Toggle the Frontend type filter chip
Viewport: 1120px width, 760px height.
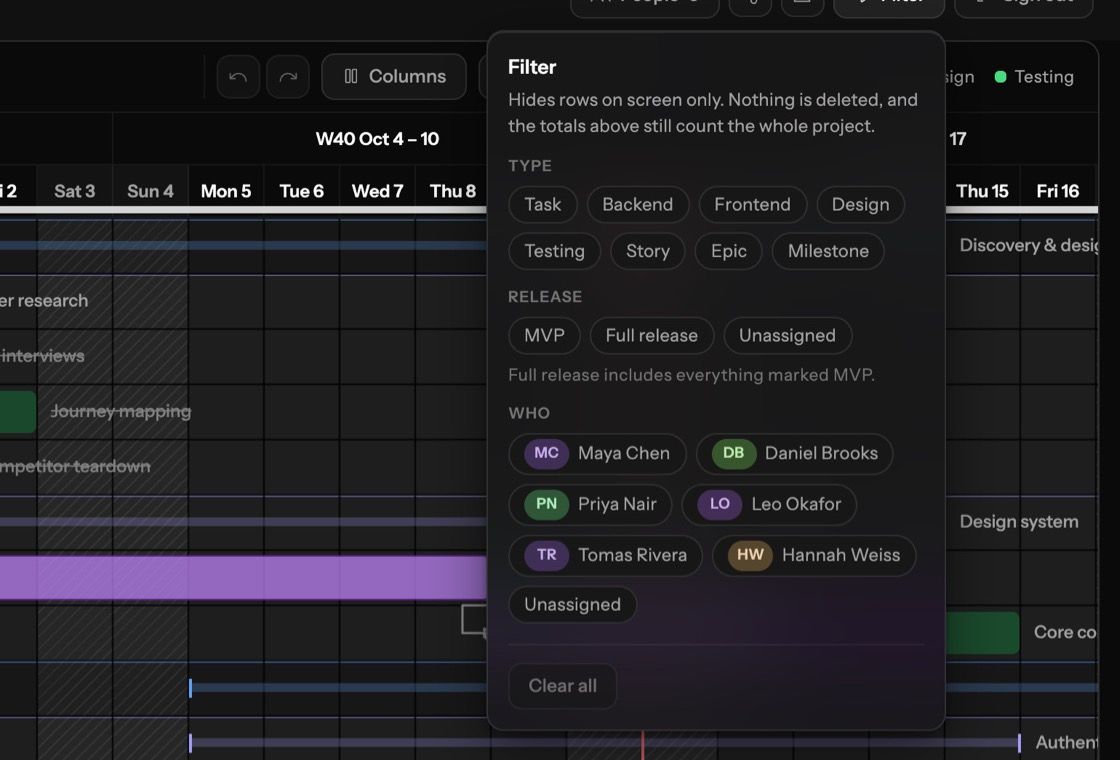[x=752, y=204]
